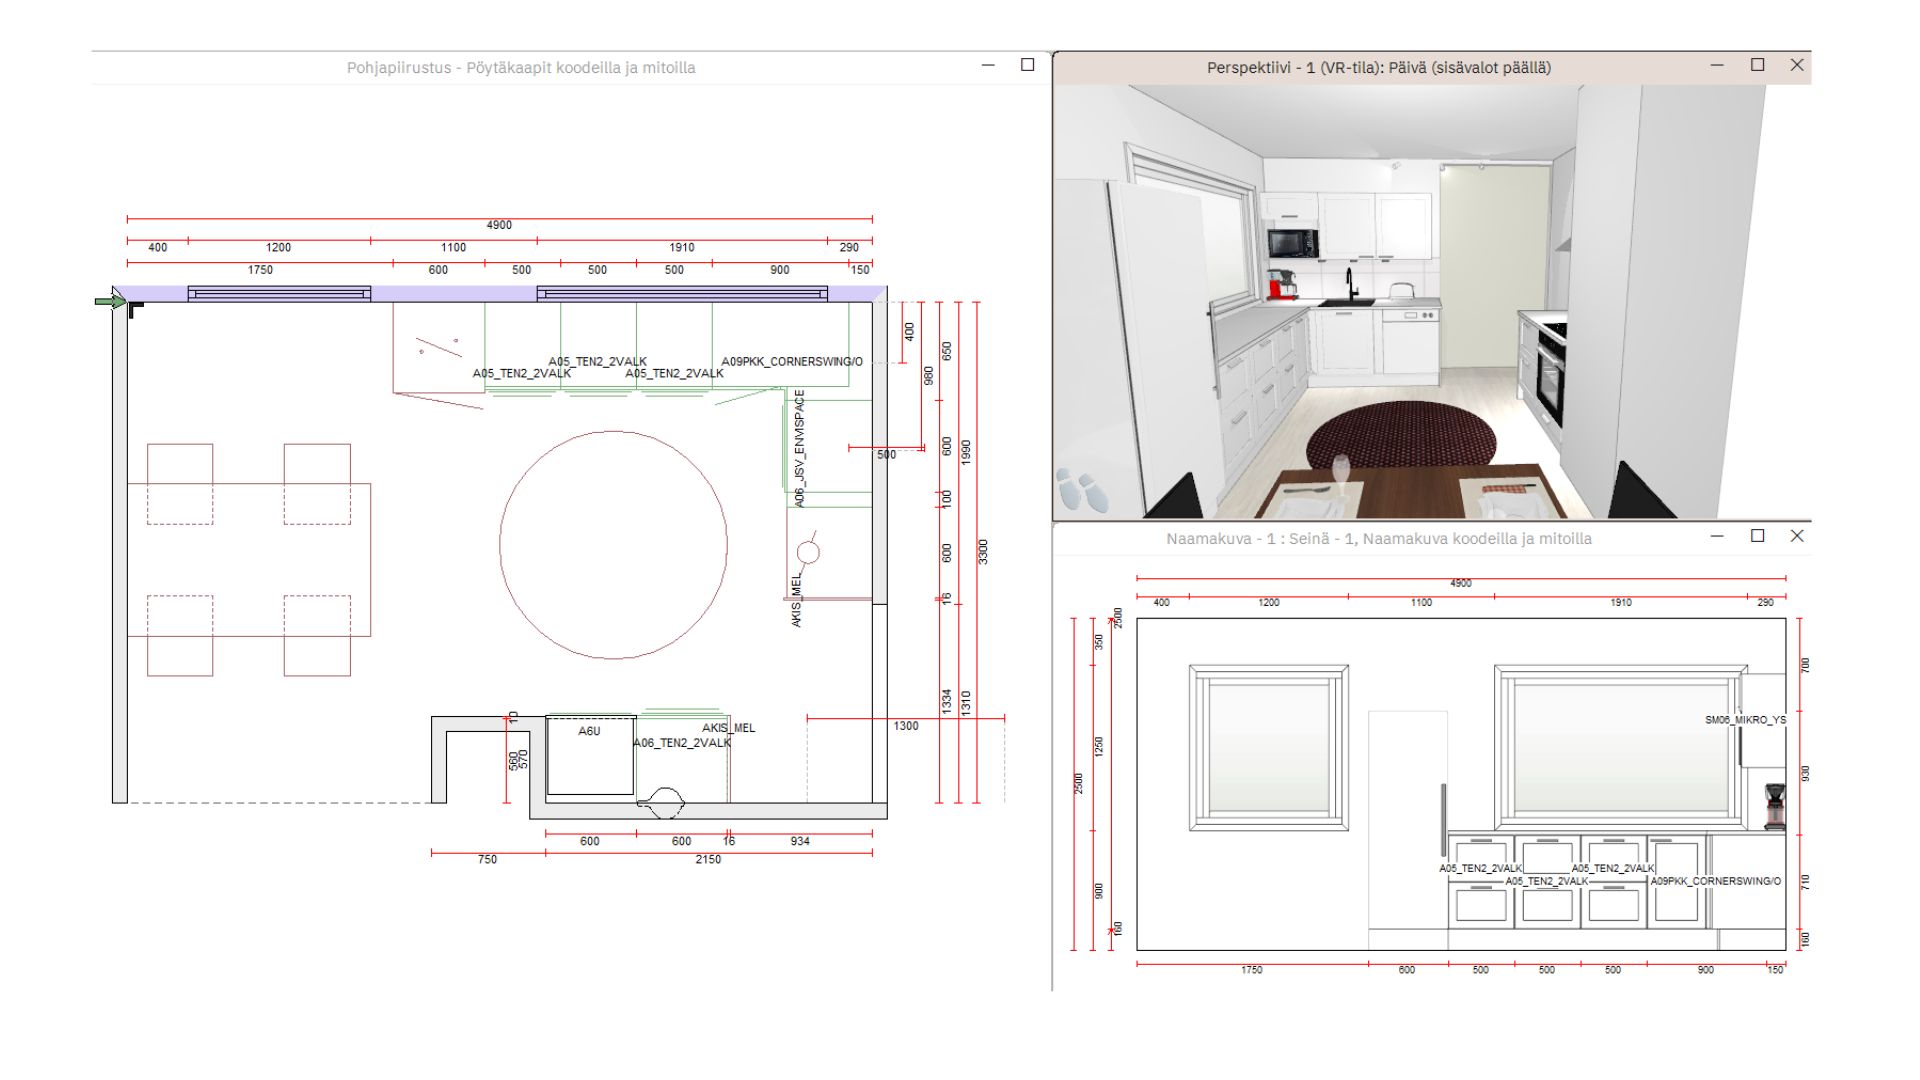Screen dimensions: 1920x1080
Task: Select the coffee maker in elevation view
Action: (1774, 806)
